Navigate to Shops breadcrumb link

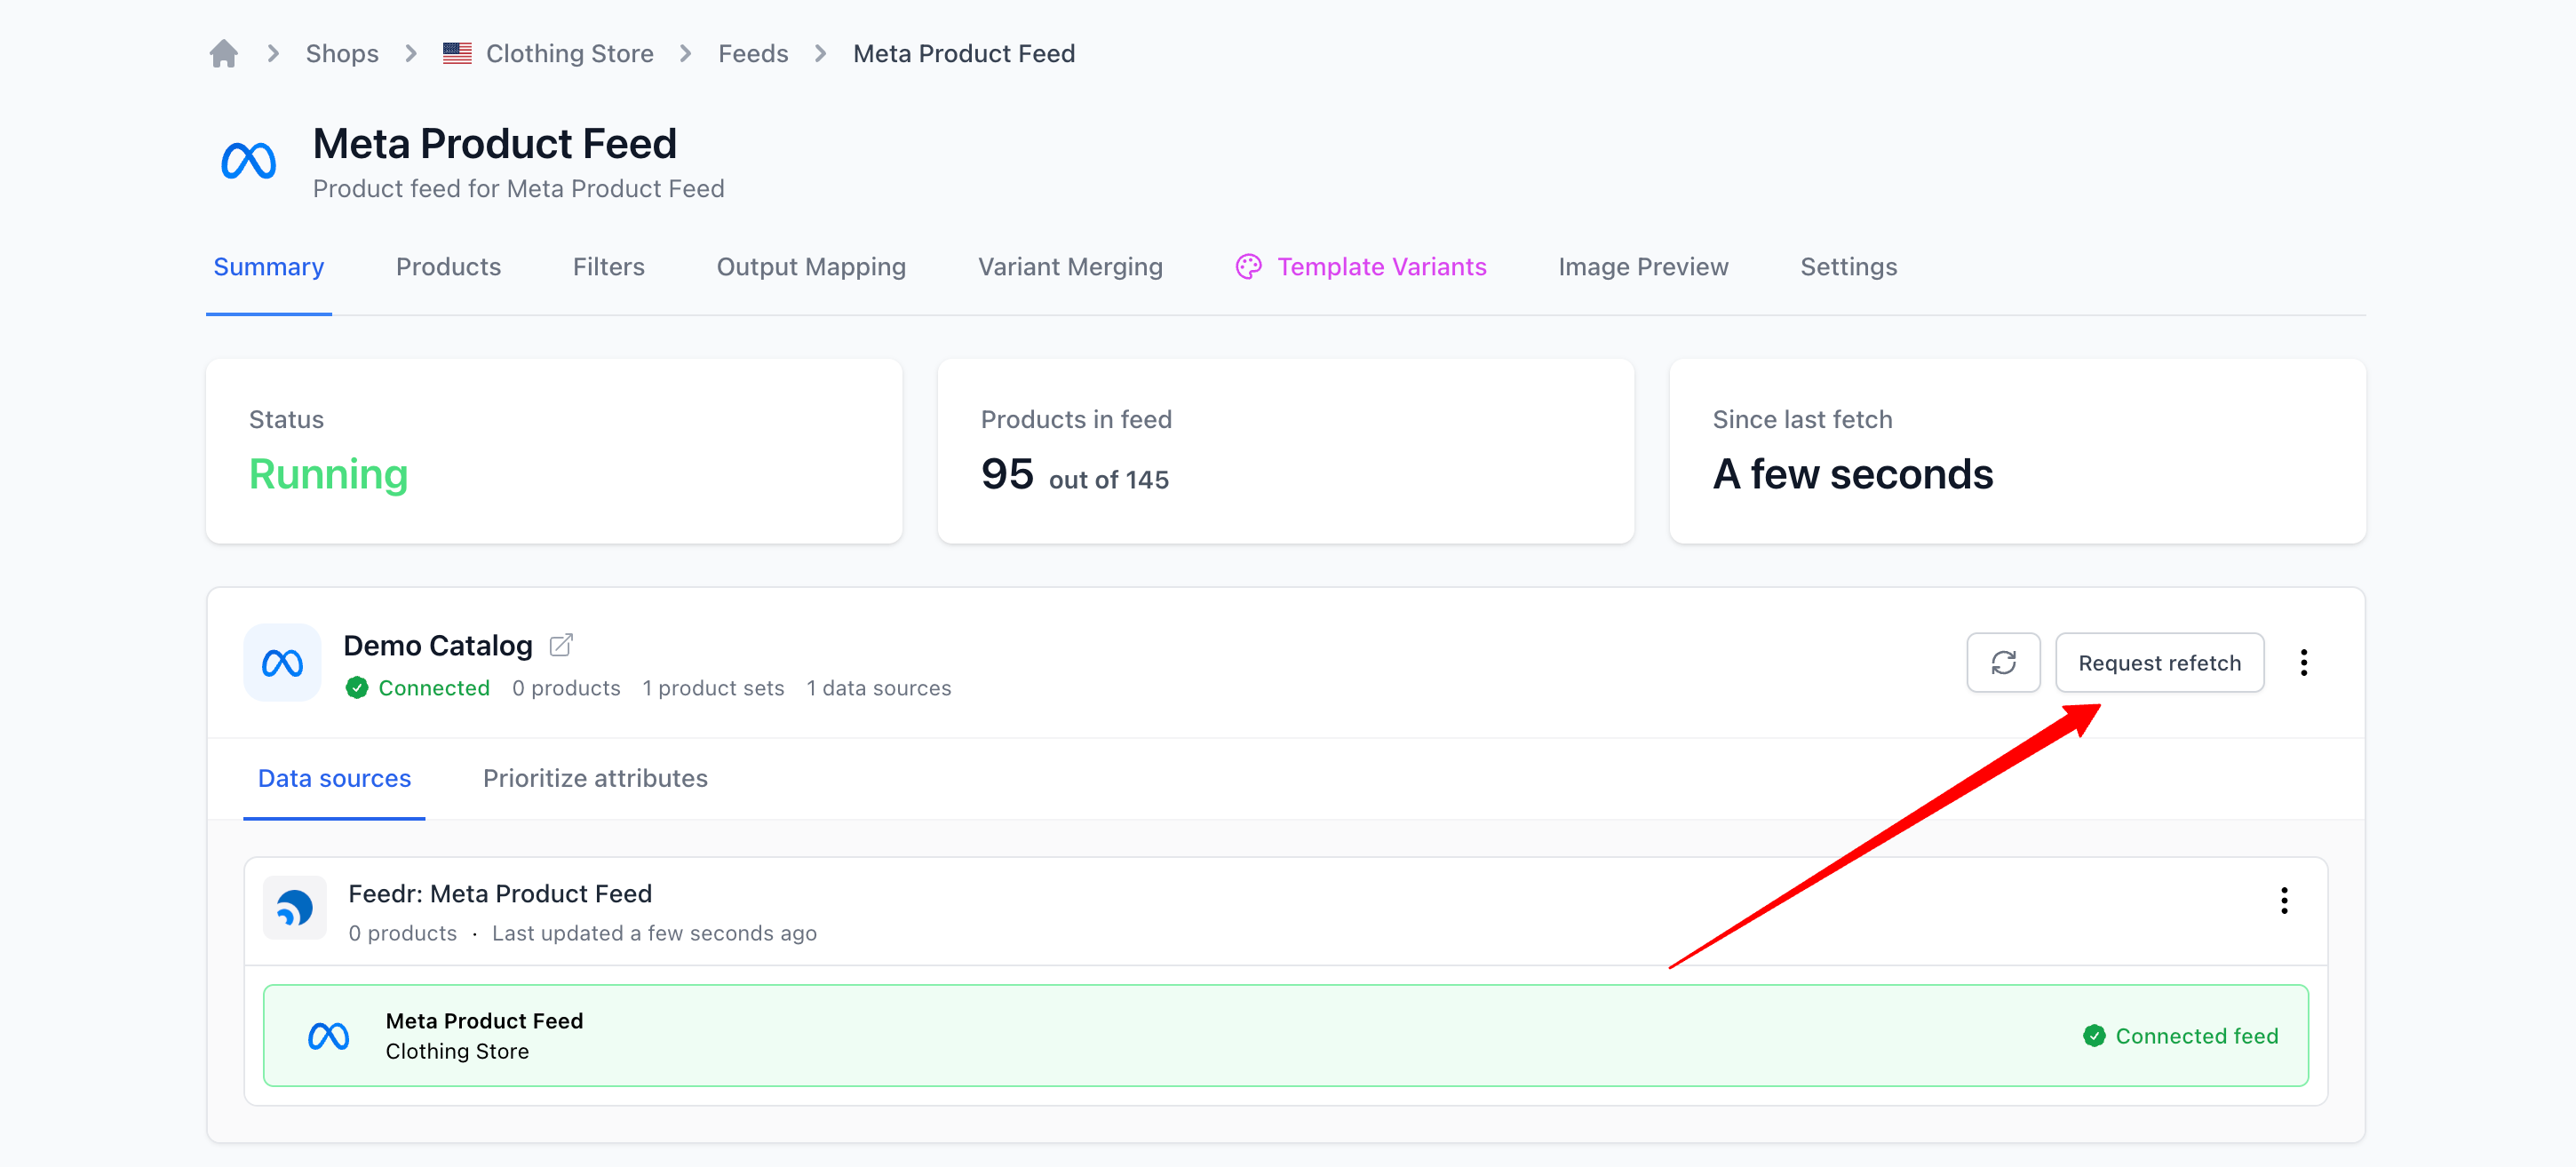click(342, 53)
